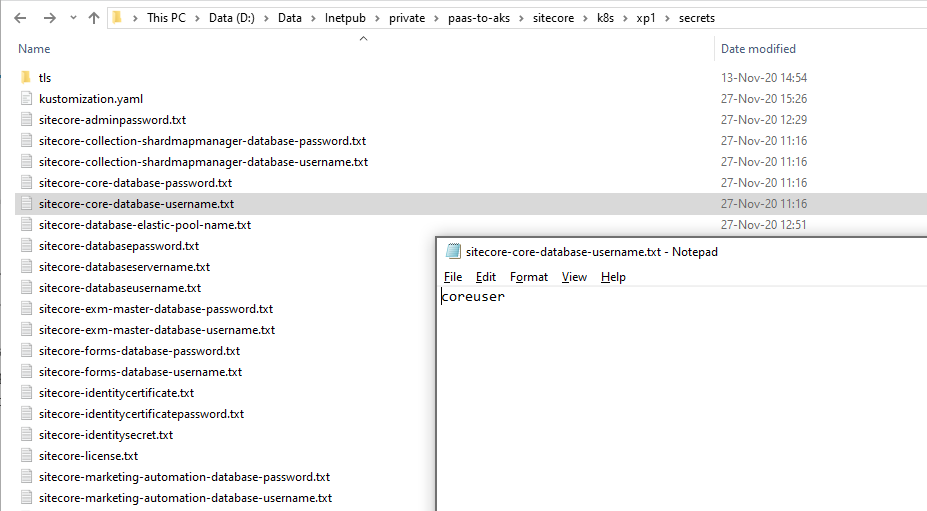Click date 27-Nov-20 12:29

tap(764, 119)
